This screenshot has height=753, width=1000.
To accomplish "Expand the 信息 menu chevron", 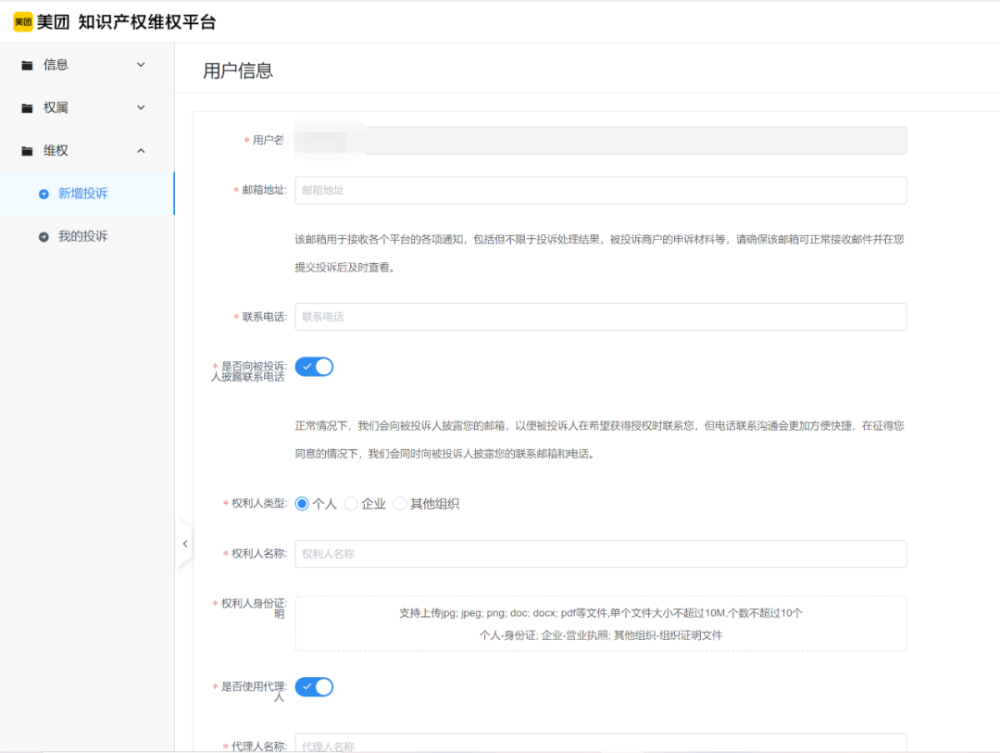I will point(141,64).
